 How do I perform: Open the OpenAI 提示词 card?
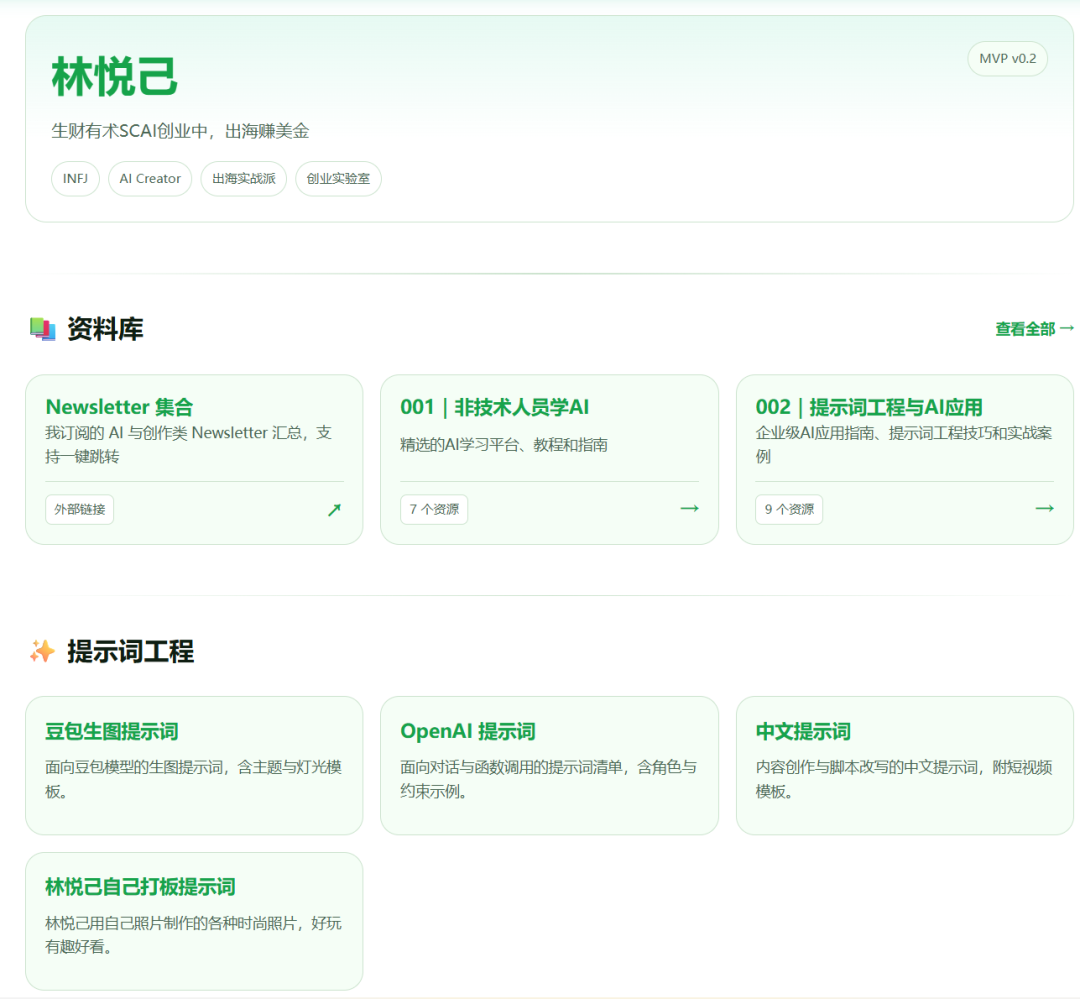point(549,765)
